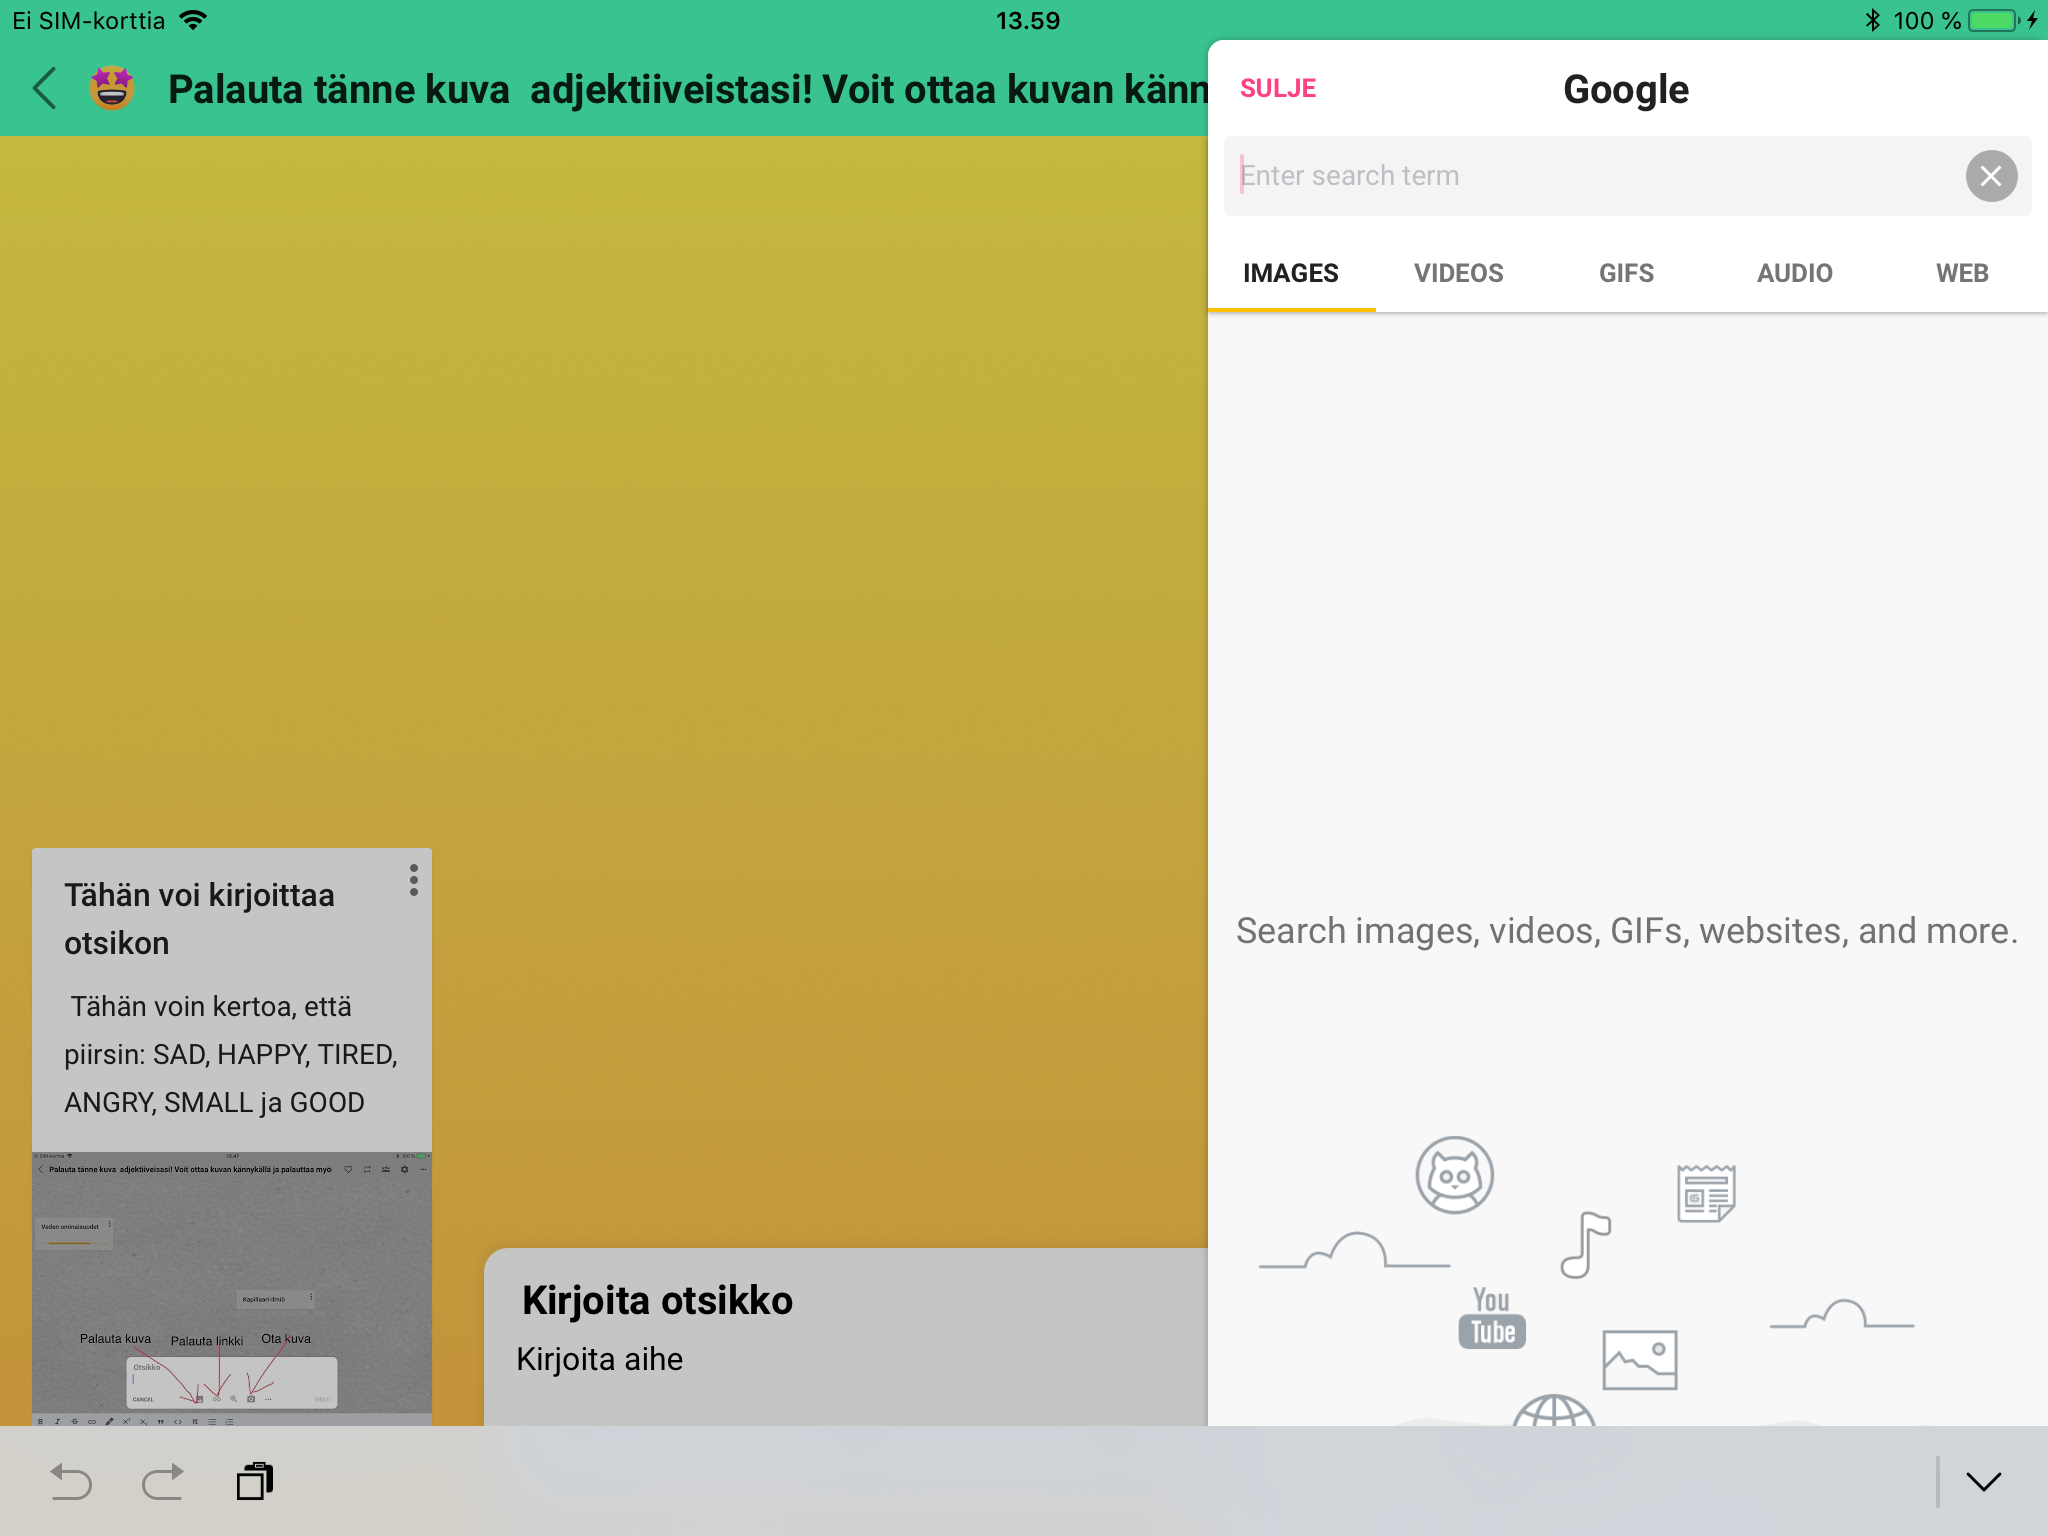2048x1536 pixels.
Task: Collapse keyboard bar with down chevron
Action: coord(1983,1481)
